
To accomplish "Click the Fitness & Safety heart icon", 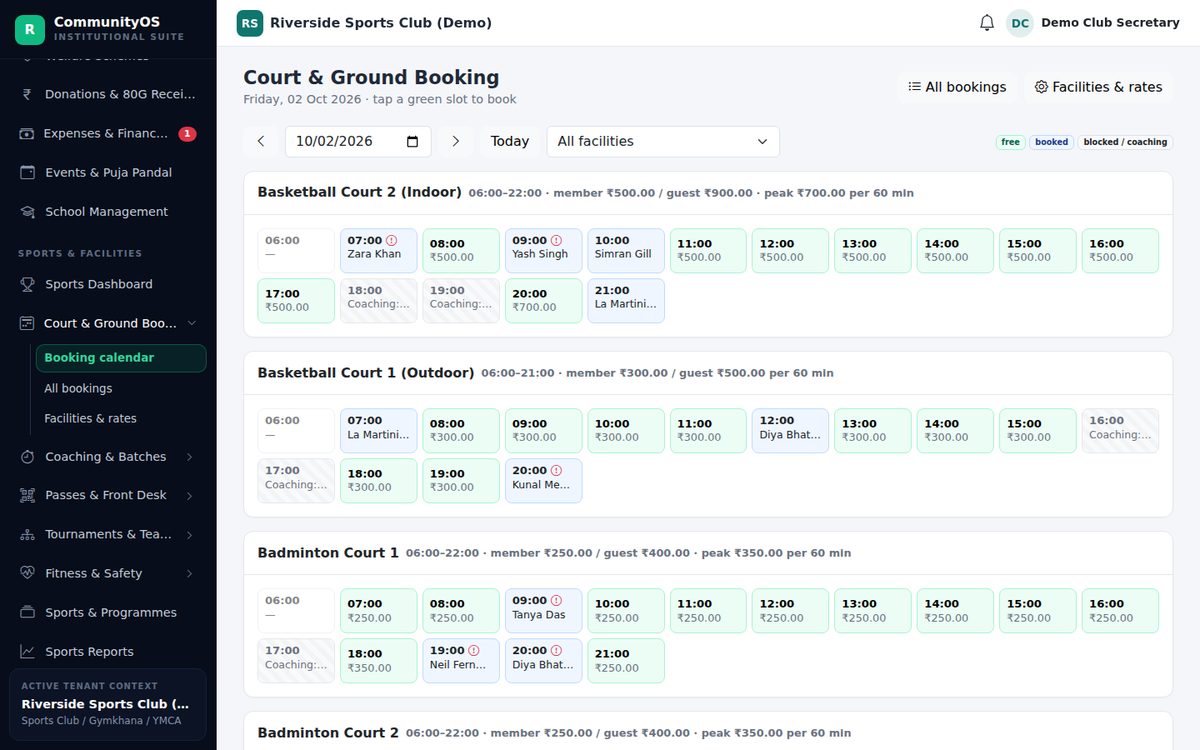I will click(27, 573).
